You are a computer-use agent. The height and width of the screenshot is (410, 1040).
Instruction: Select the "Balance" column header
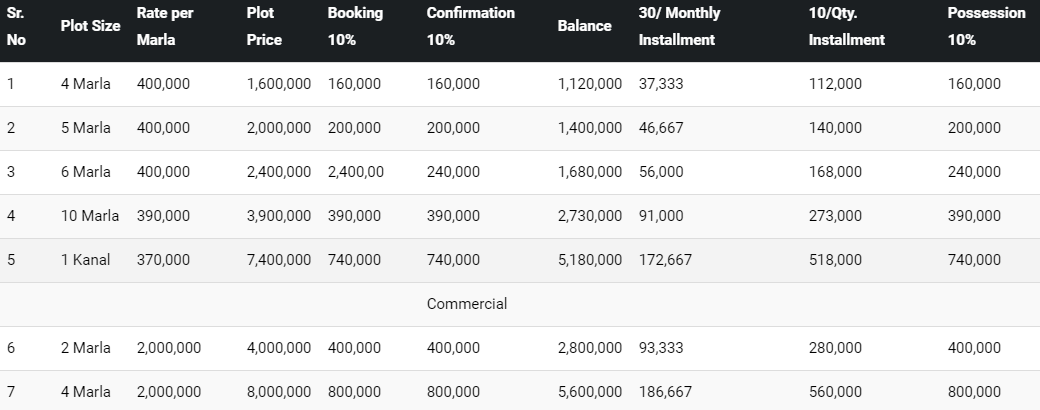point(584,27)
